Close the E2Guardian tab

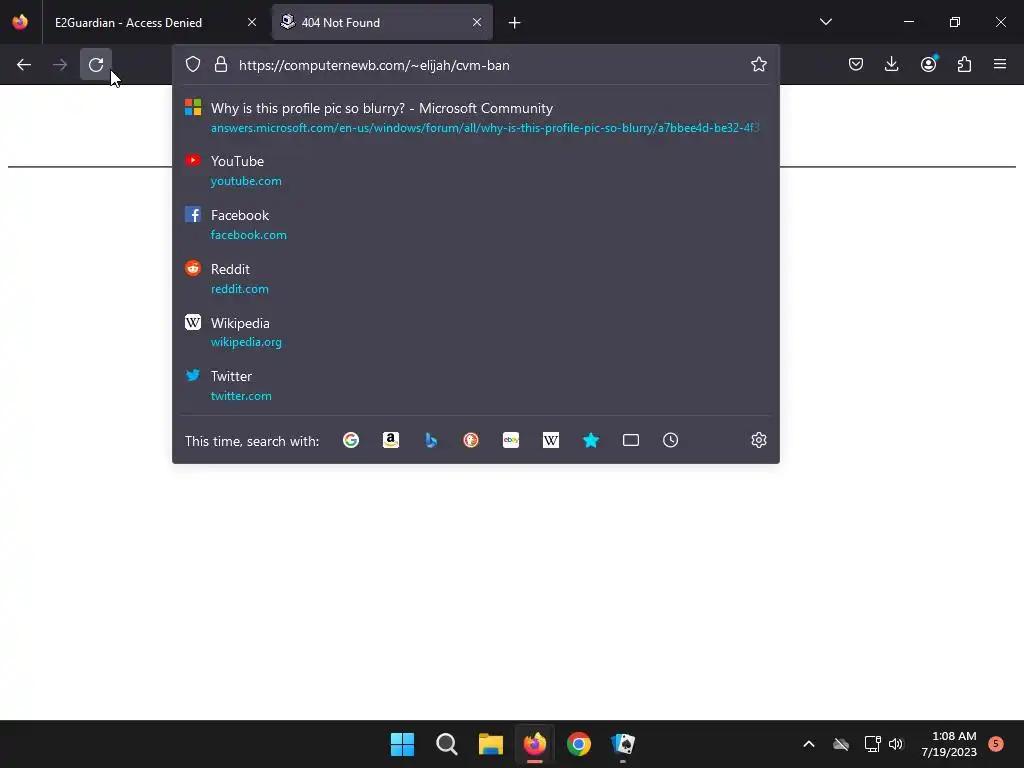pyautogui.click(x=251, y=22)
